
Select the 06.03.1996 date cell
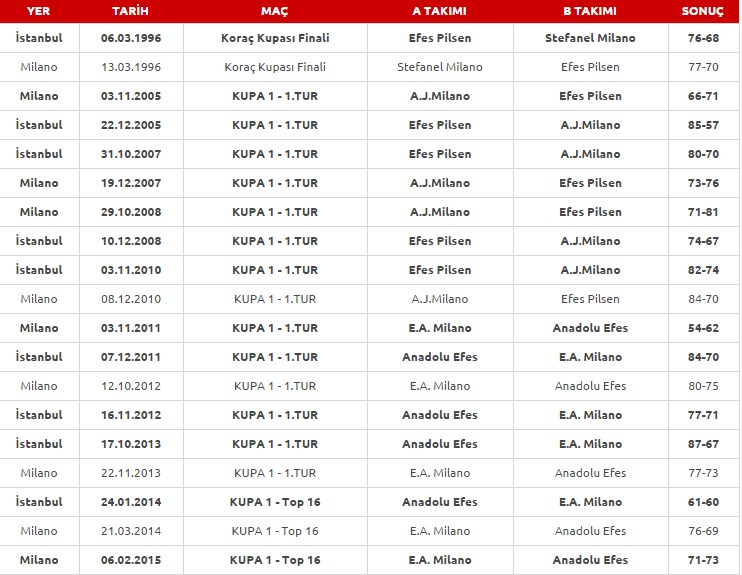pyautogui.click(x=130, y=38)
